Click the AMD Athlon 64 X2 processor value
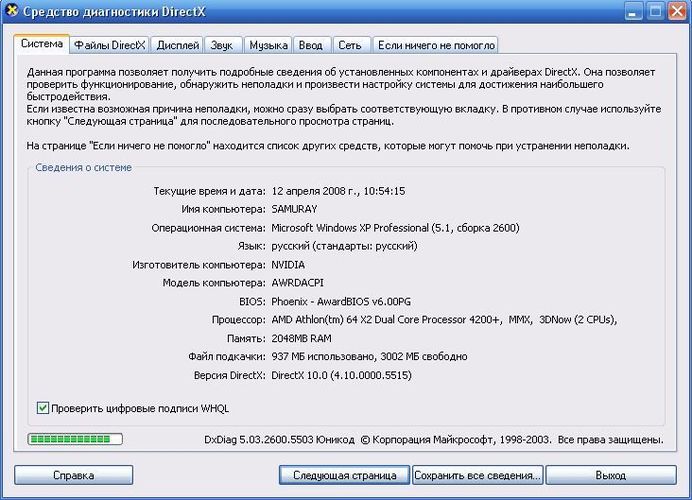This screenshot has width=692, height=500. coord(444,320)
